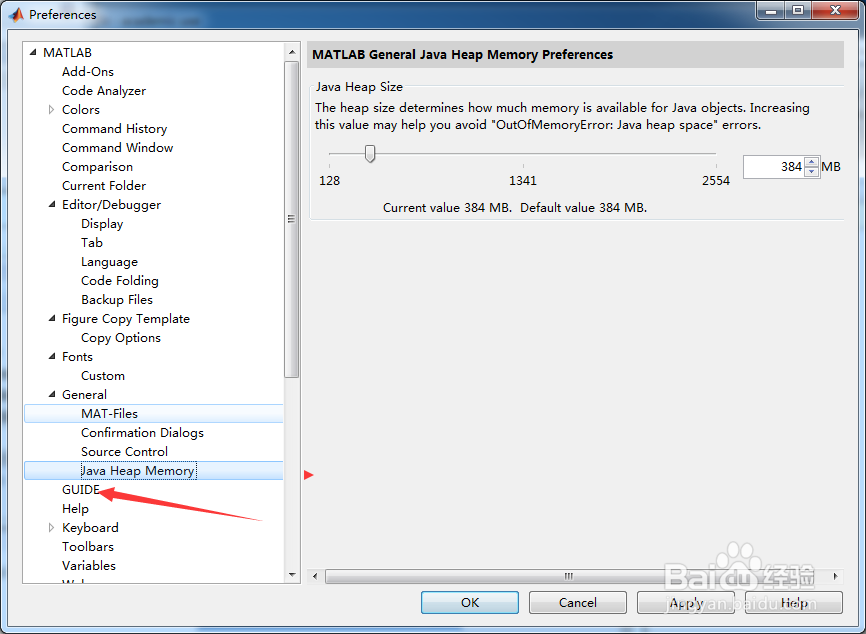
Task: Open Code Folding preferences
Action: [120, 281]
